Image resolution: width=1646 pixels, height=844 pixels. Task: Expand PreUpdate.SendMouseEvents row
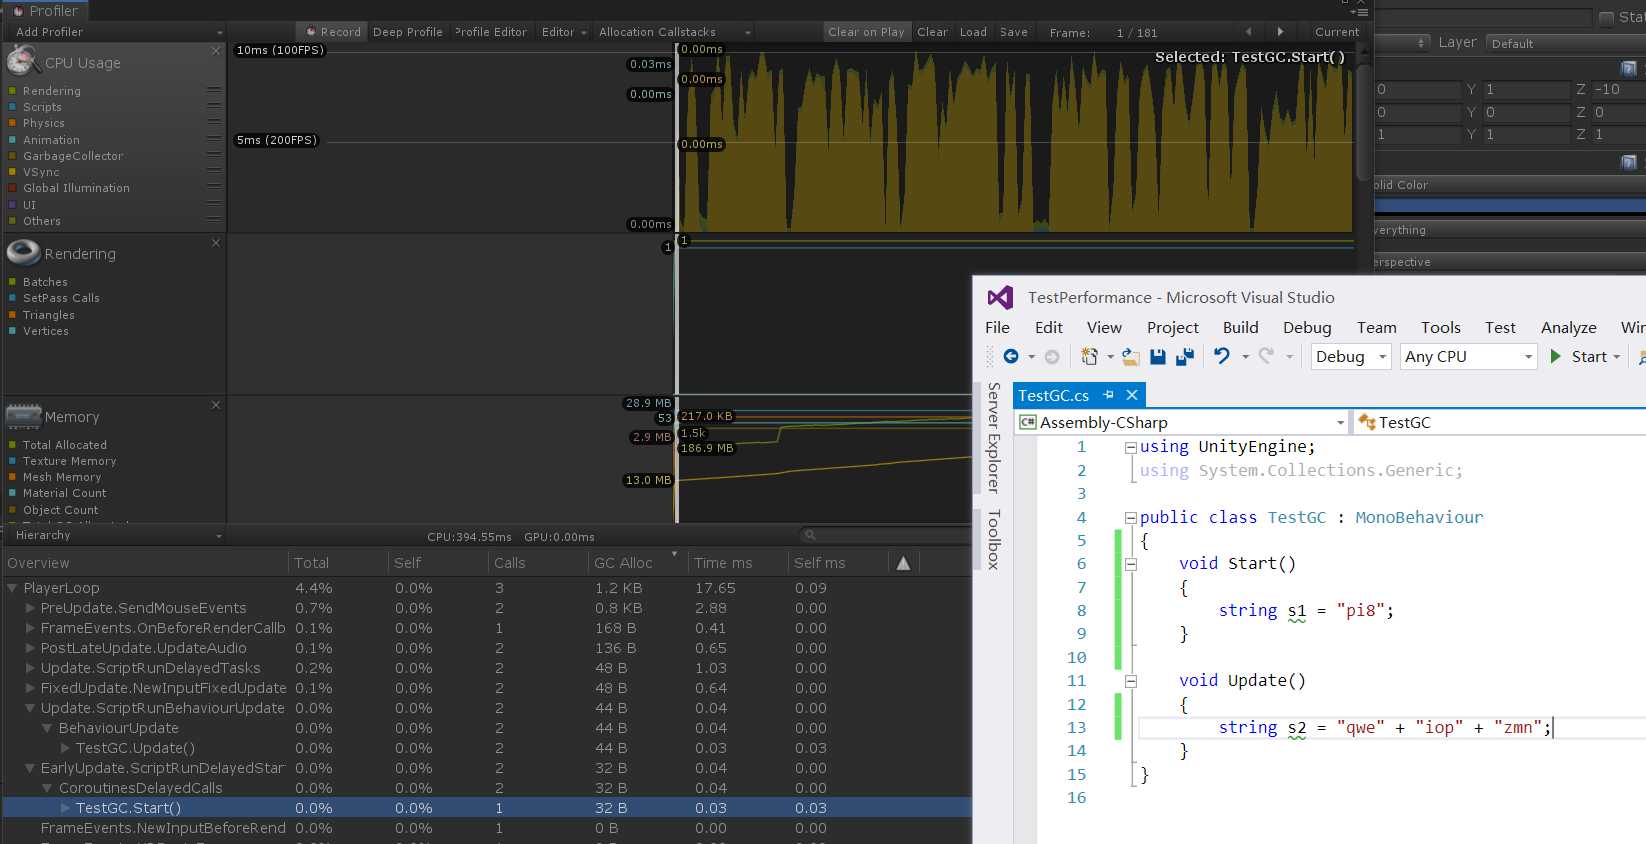click(30, 608)
